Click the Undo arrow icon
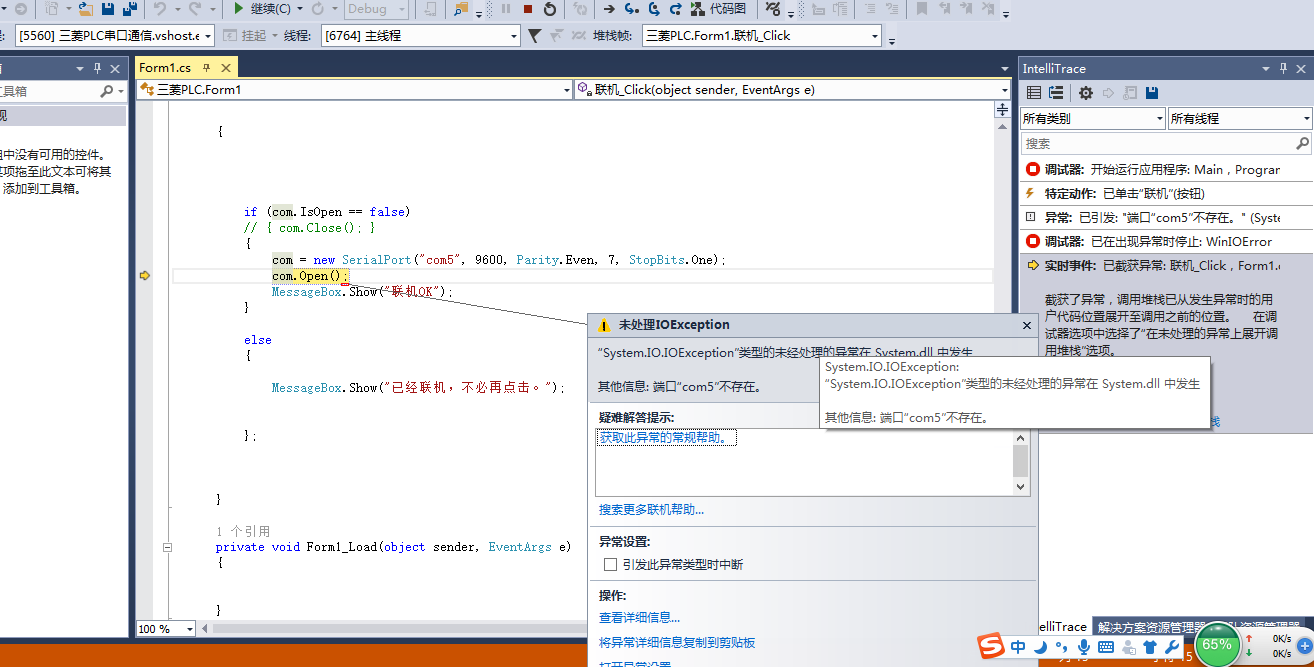The image size is (1314, 667). pos(159,9)
